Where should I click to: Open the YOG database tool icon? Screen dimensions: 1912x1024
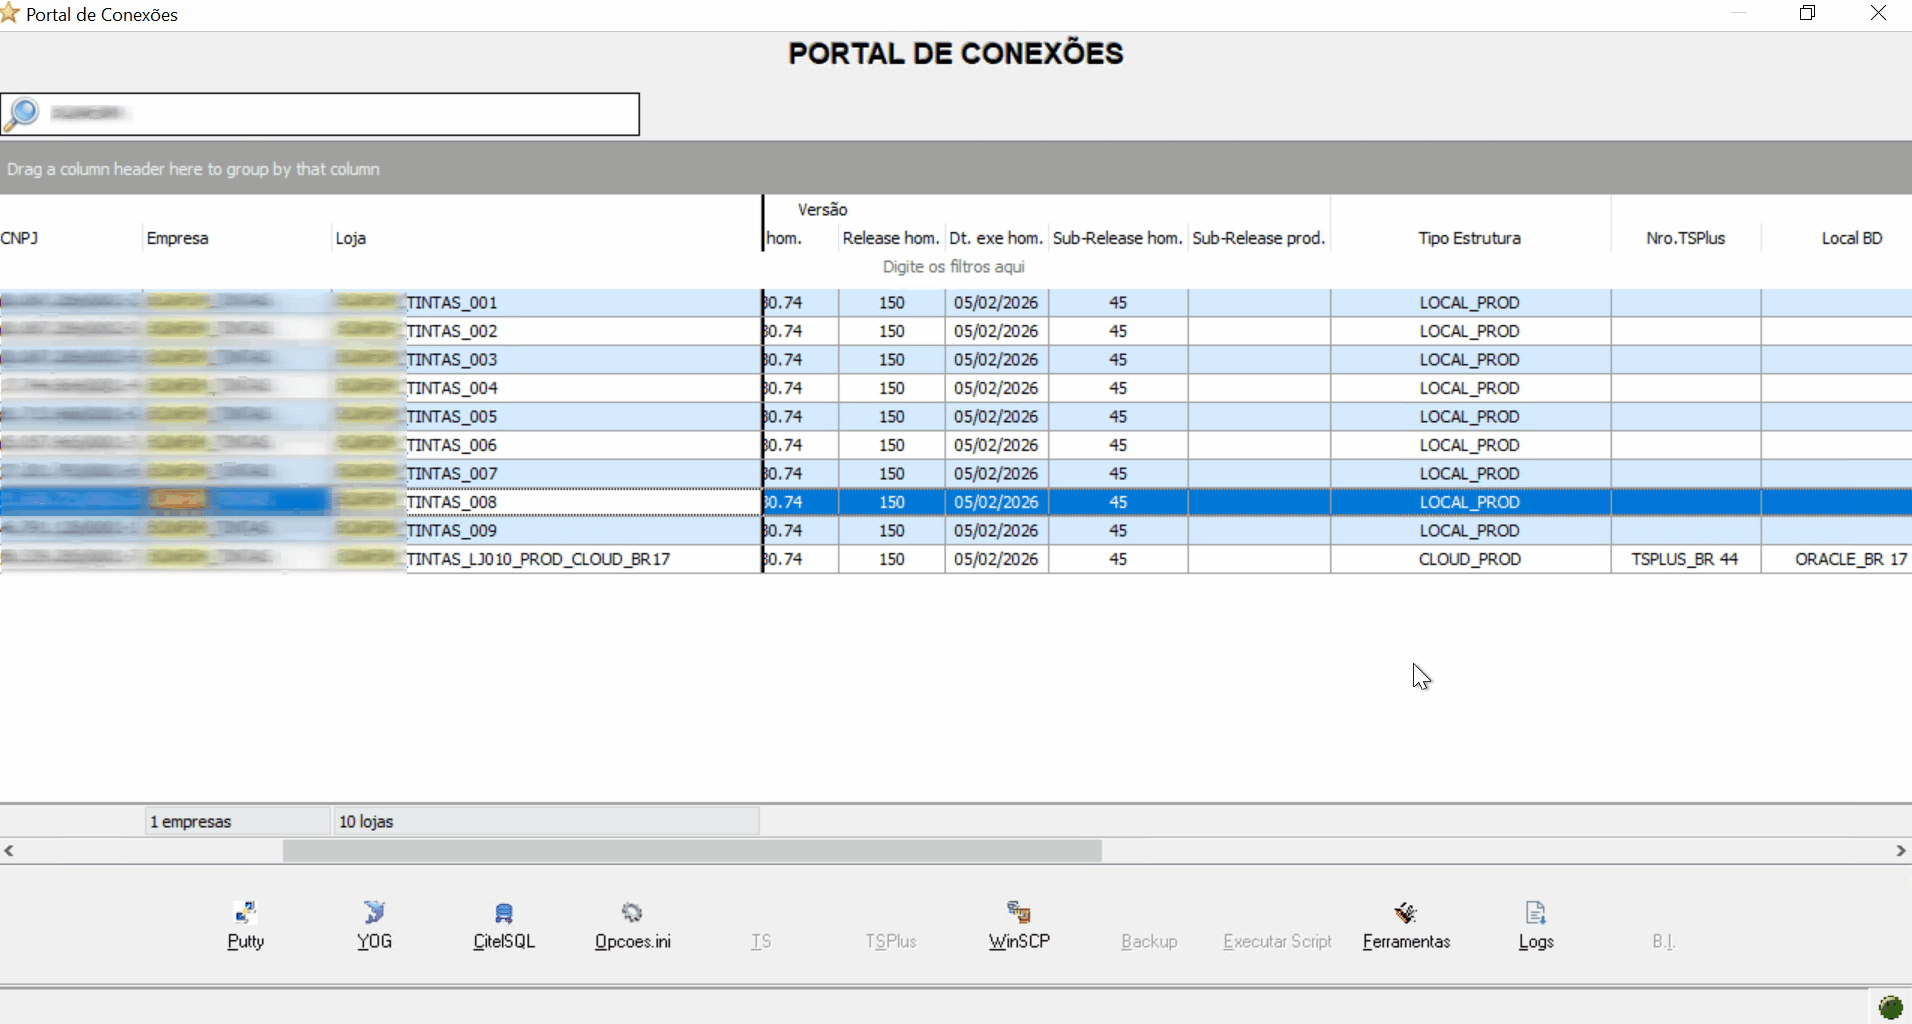click(x=374, y=912)
